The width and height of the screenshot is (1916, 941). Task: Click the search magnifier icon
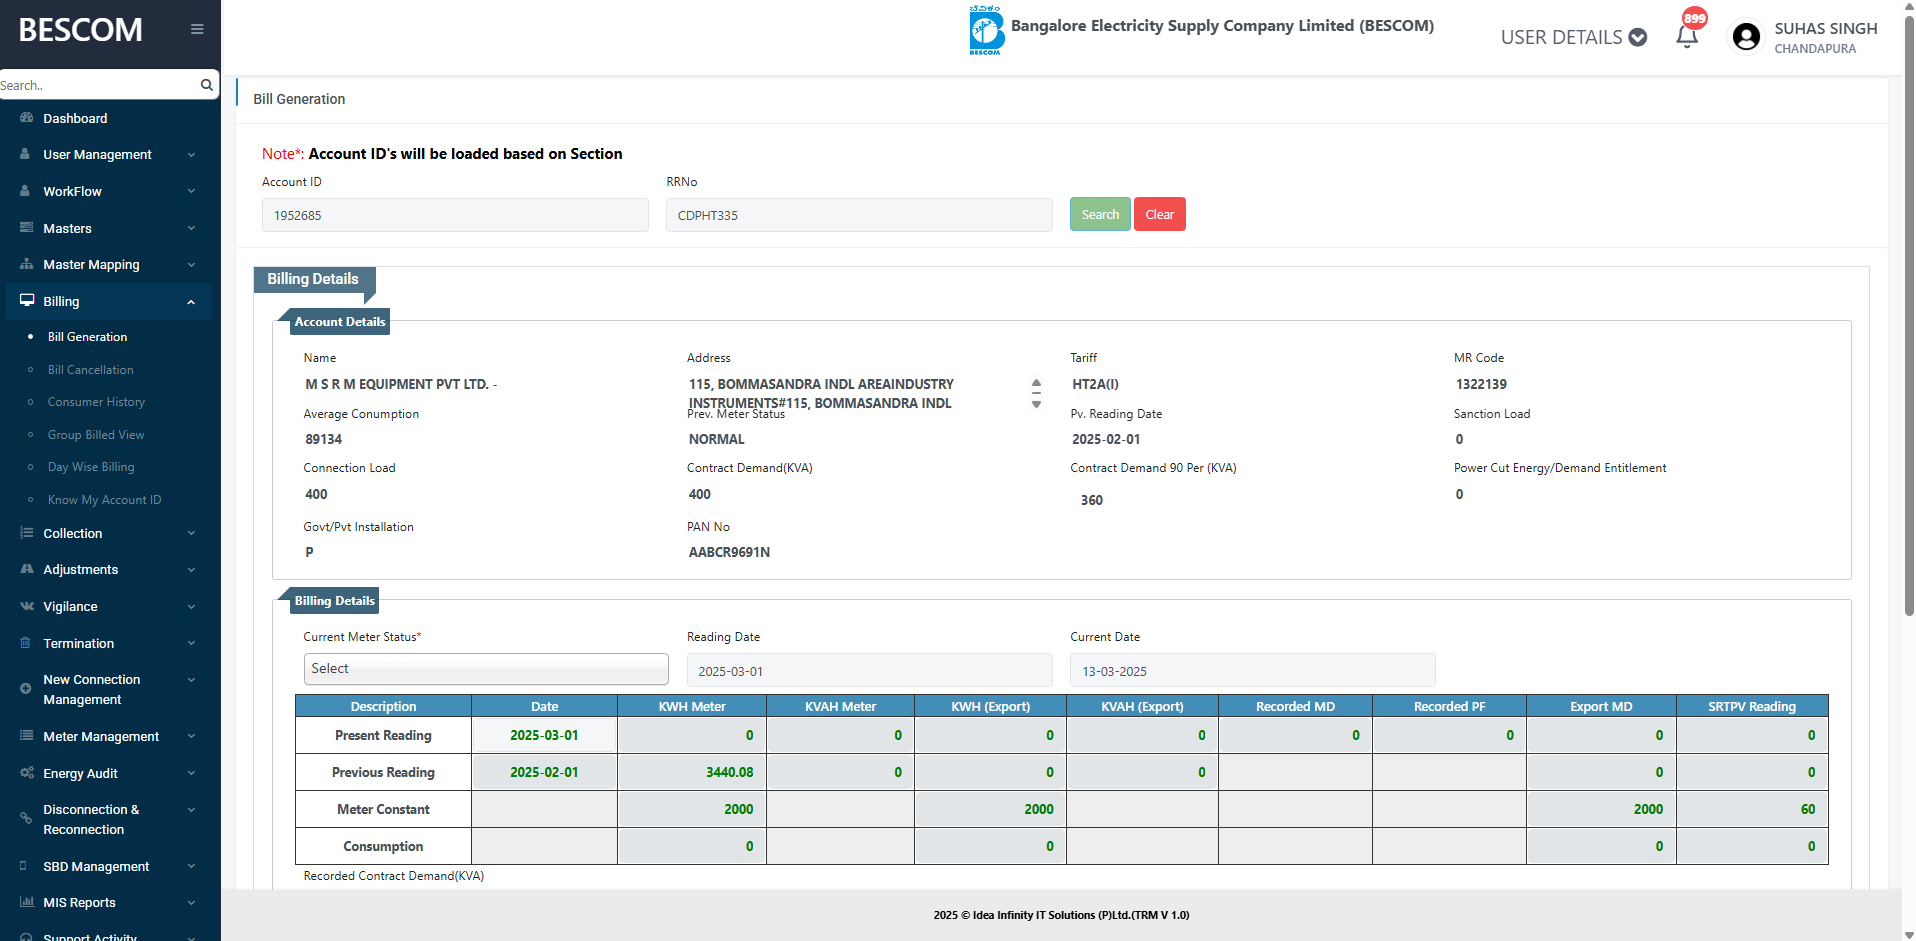click(207, 85)
